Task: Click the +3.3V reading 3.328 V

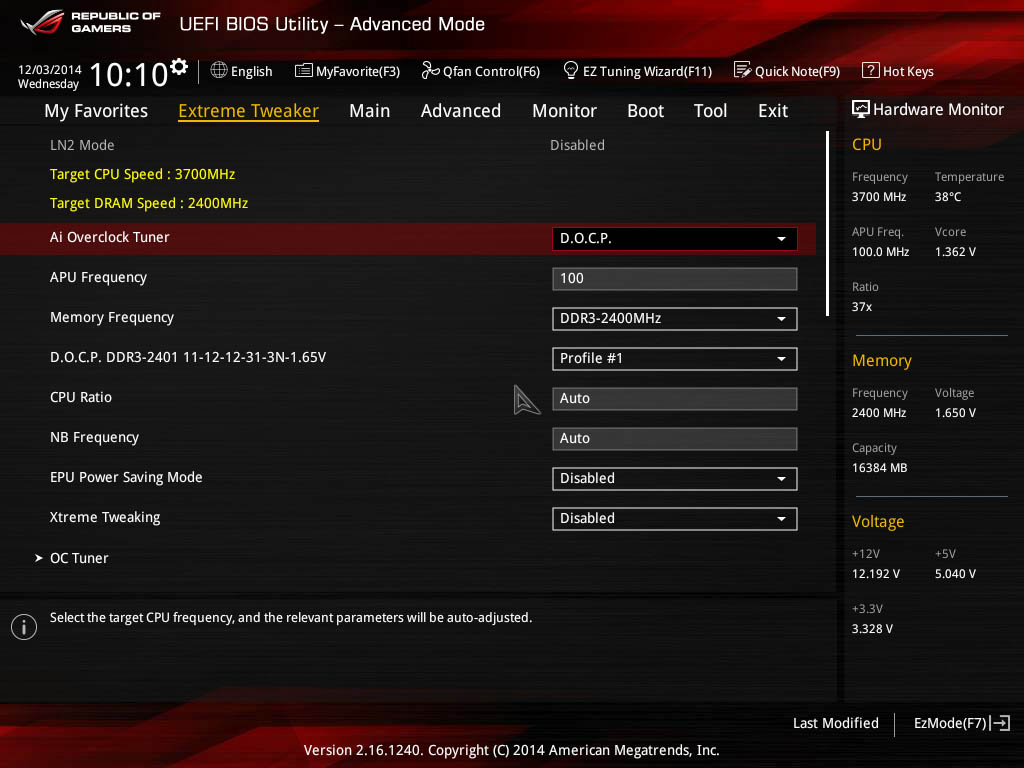Action: pos(872,628)
